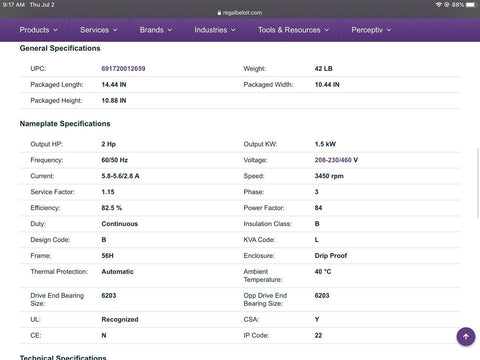Tap the Wi-Fi status icon
The width and height of the screenshot is (480, 360).
click(439, 5)
